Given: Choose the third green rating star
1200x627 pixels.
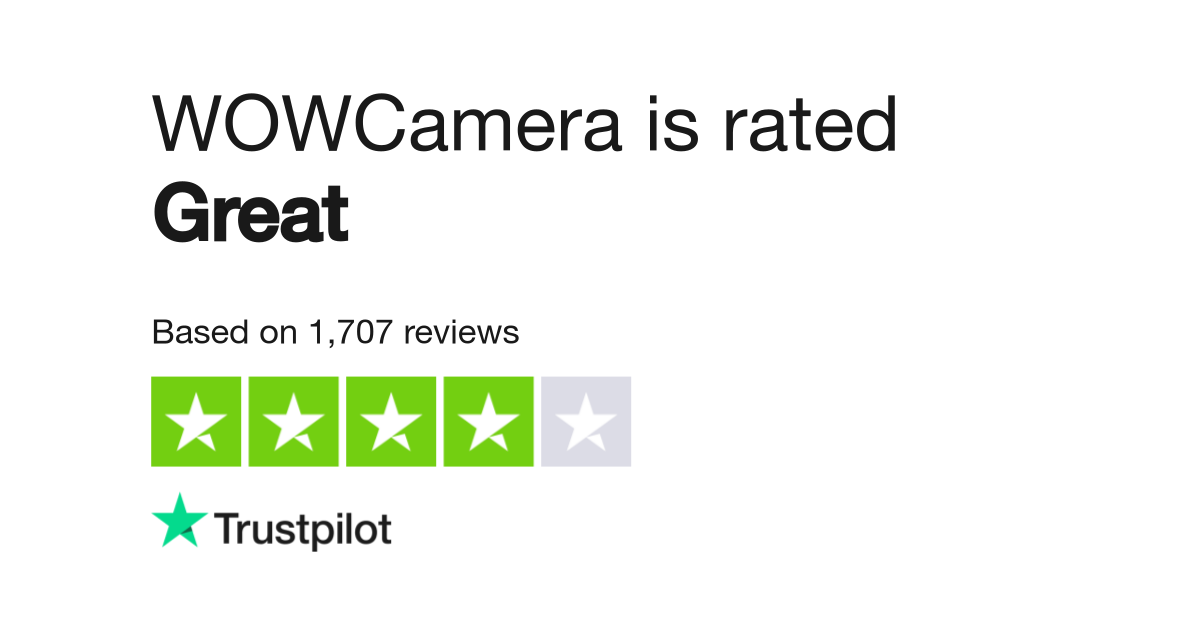Looking at the screenshot, I should tap(391, 421).
